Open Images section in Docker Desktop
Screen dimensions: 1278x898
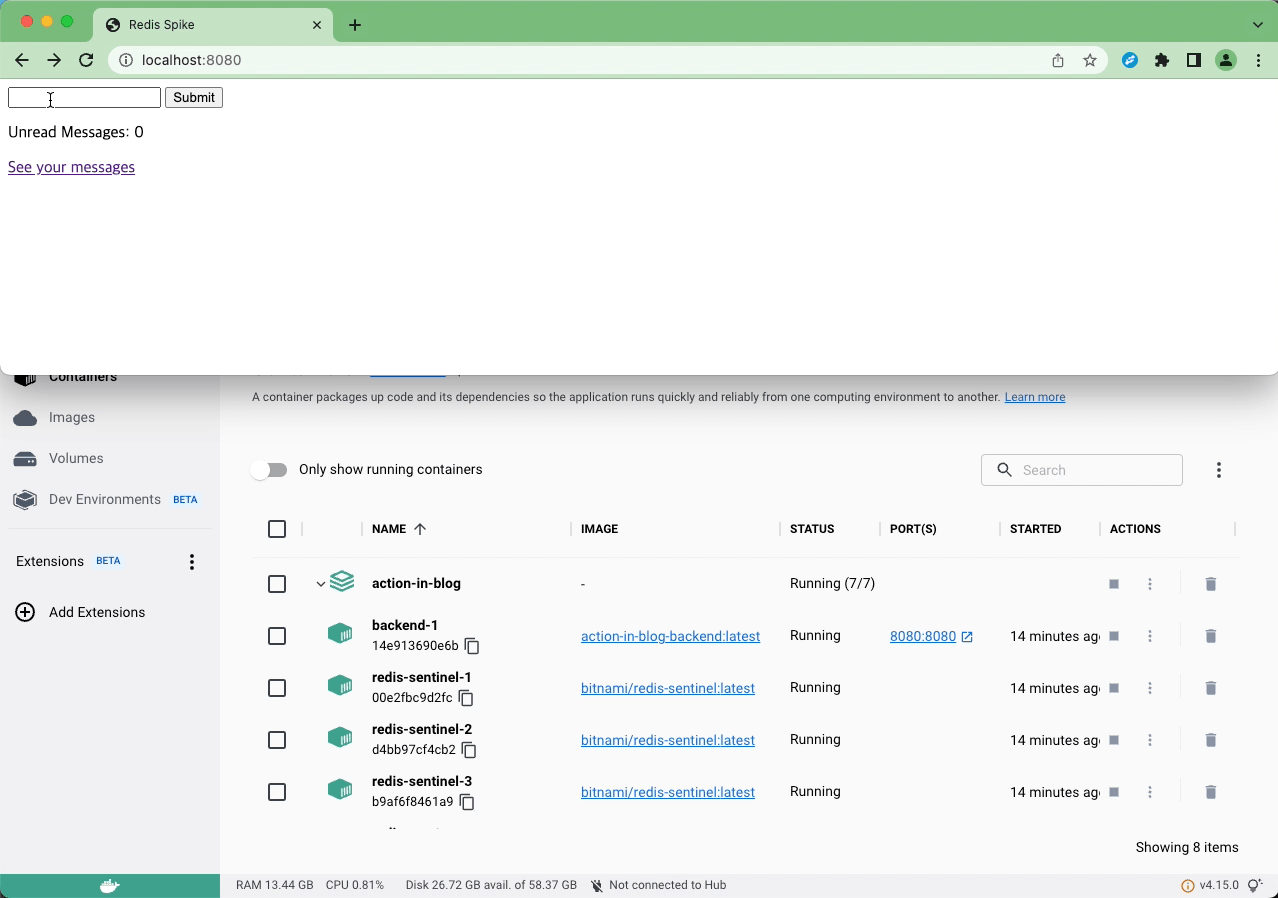[x=72, y=417]
